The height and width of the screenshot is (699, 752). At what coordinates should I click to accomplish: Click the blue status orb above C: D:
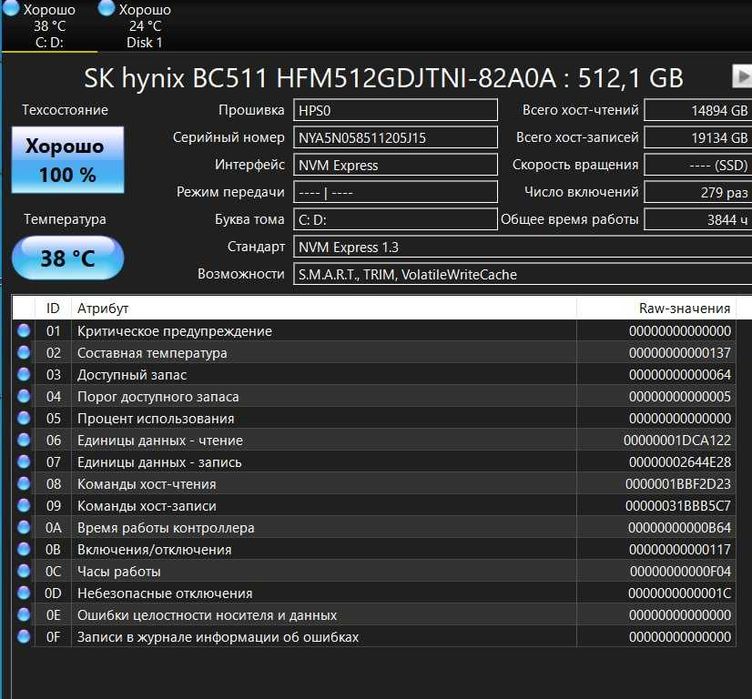11,8
